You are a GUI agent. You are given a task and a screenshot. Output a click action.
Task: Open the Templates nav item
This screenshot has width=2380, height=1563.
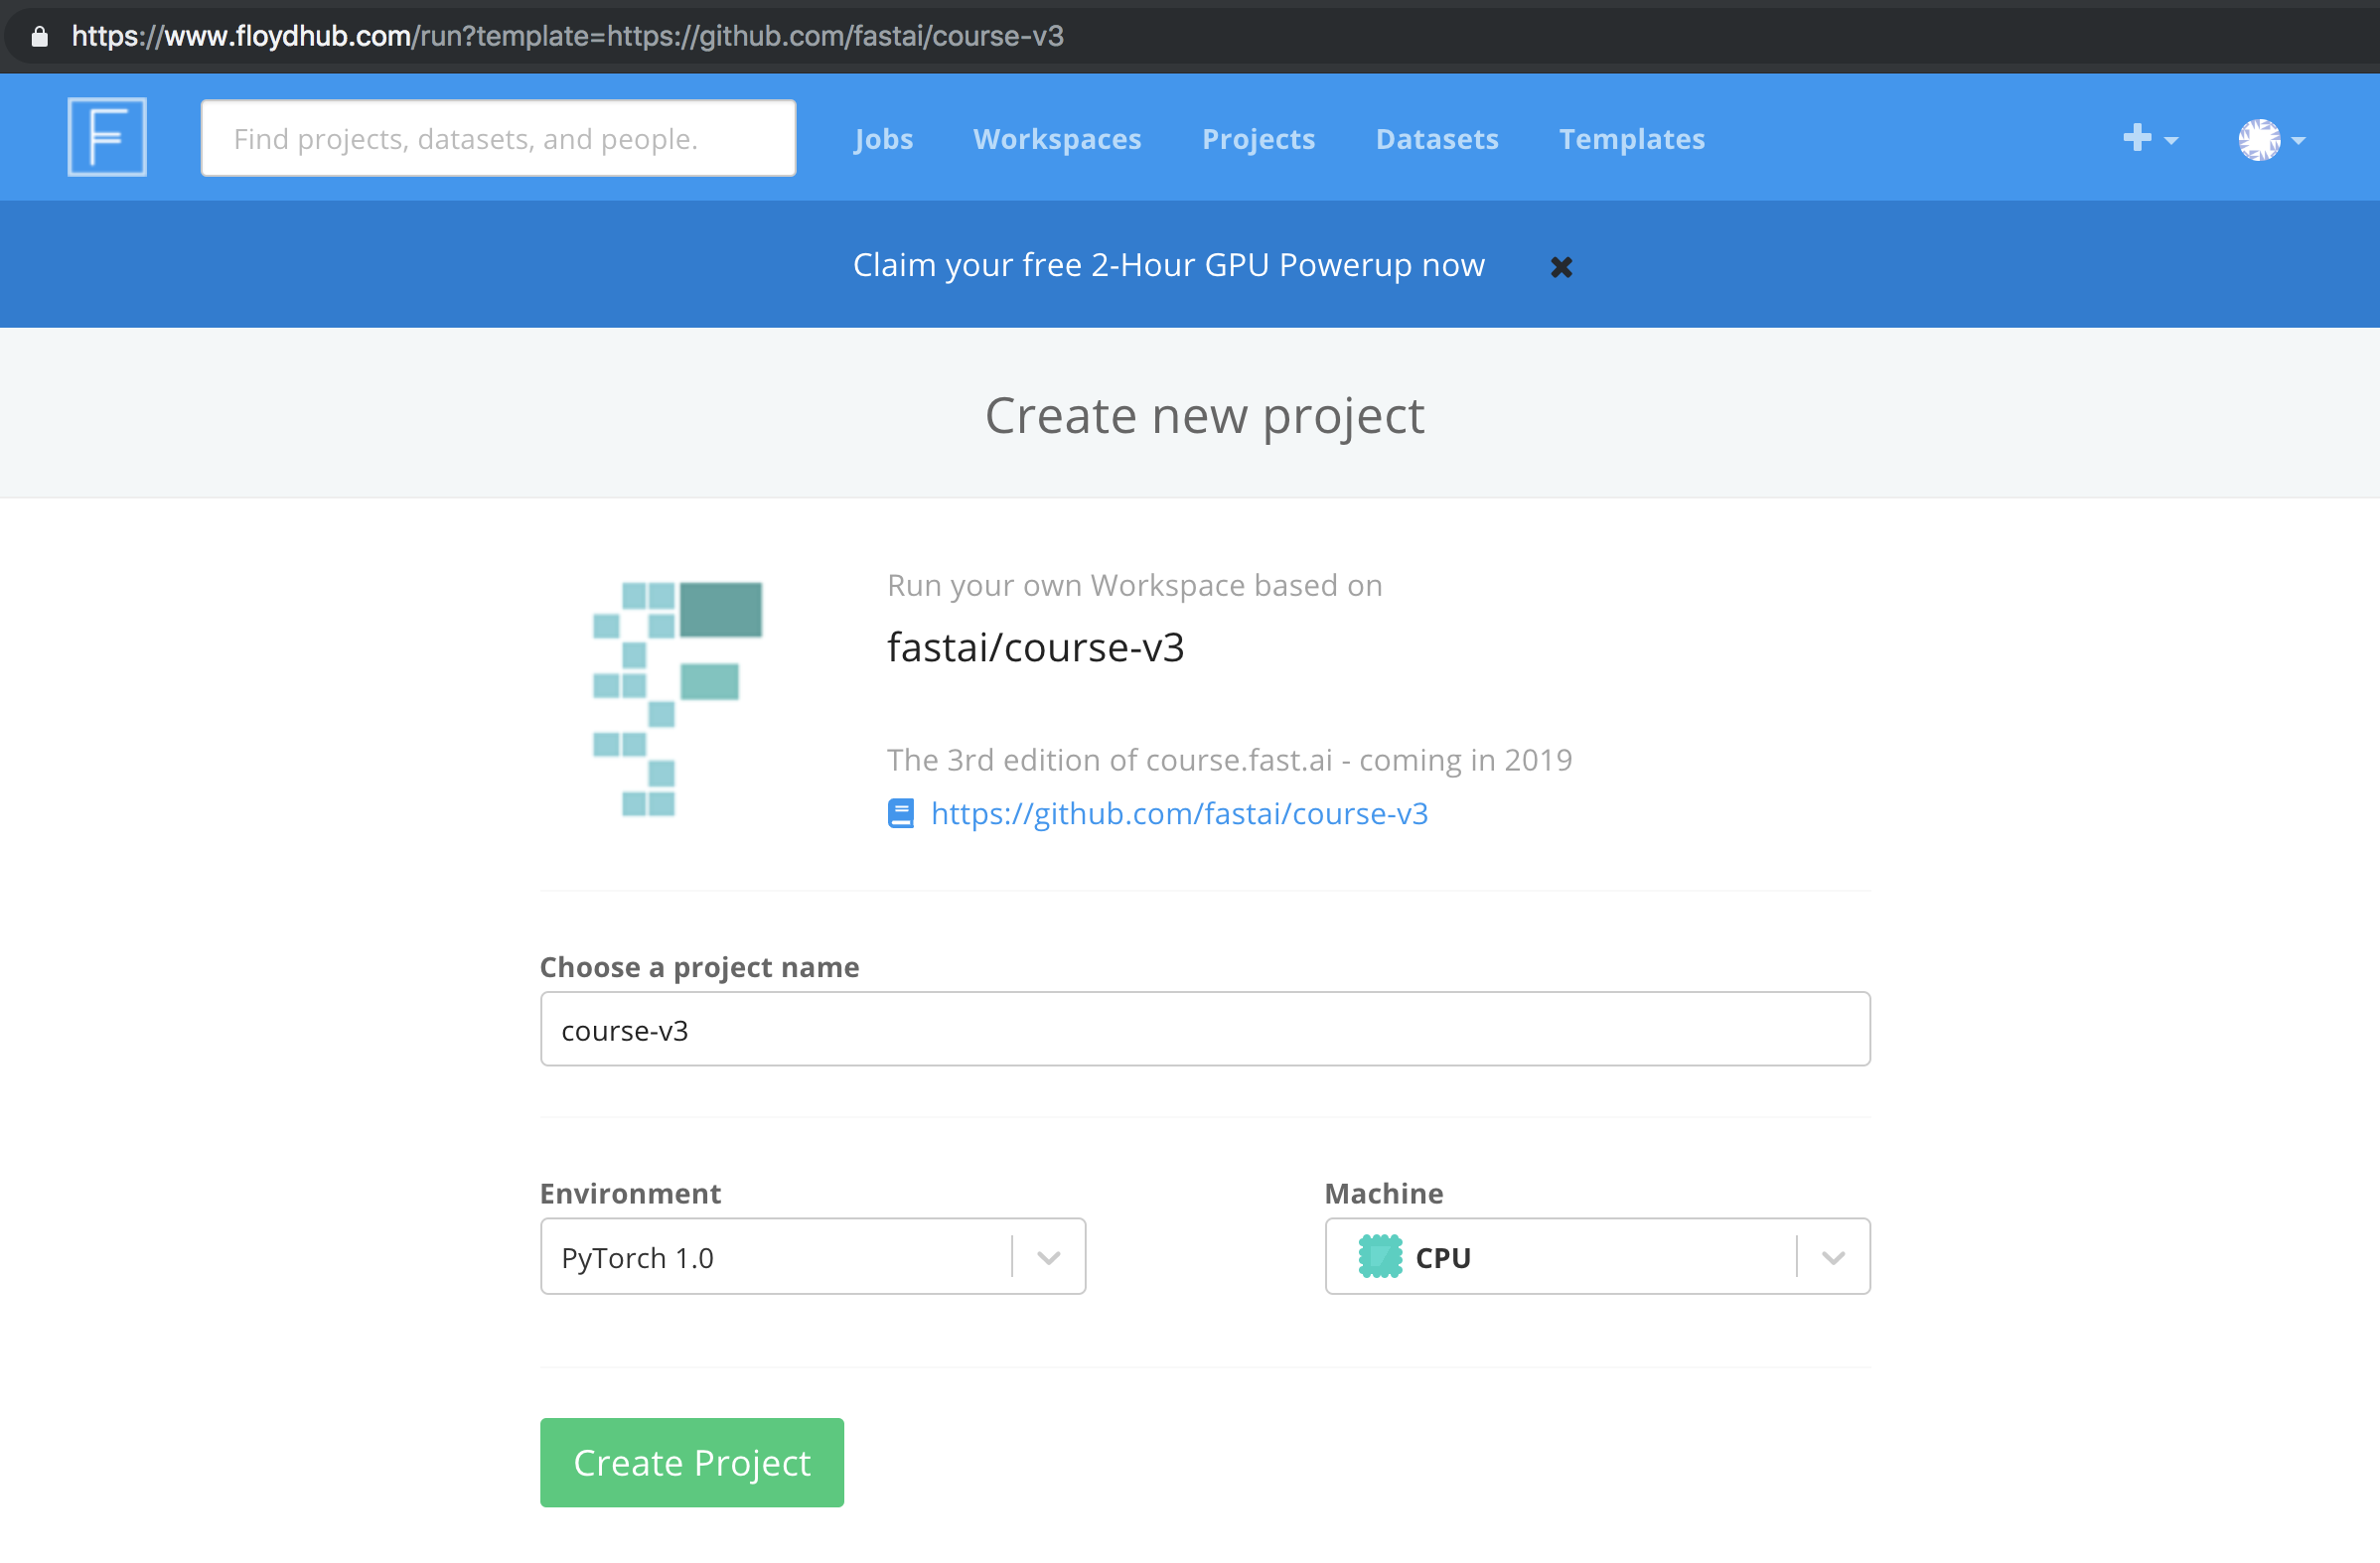click(1631, 139)
